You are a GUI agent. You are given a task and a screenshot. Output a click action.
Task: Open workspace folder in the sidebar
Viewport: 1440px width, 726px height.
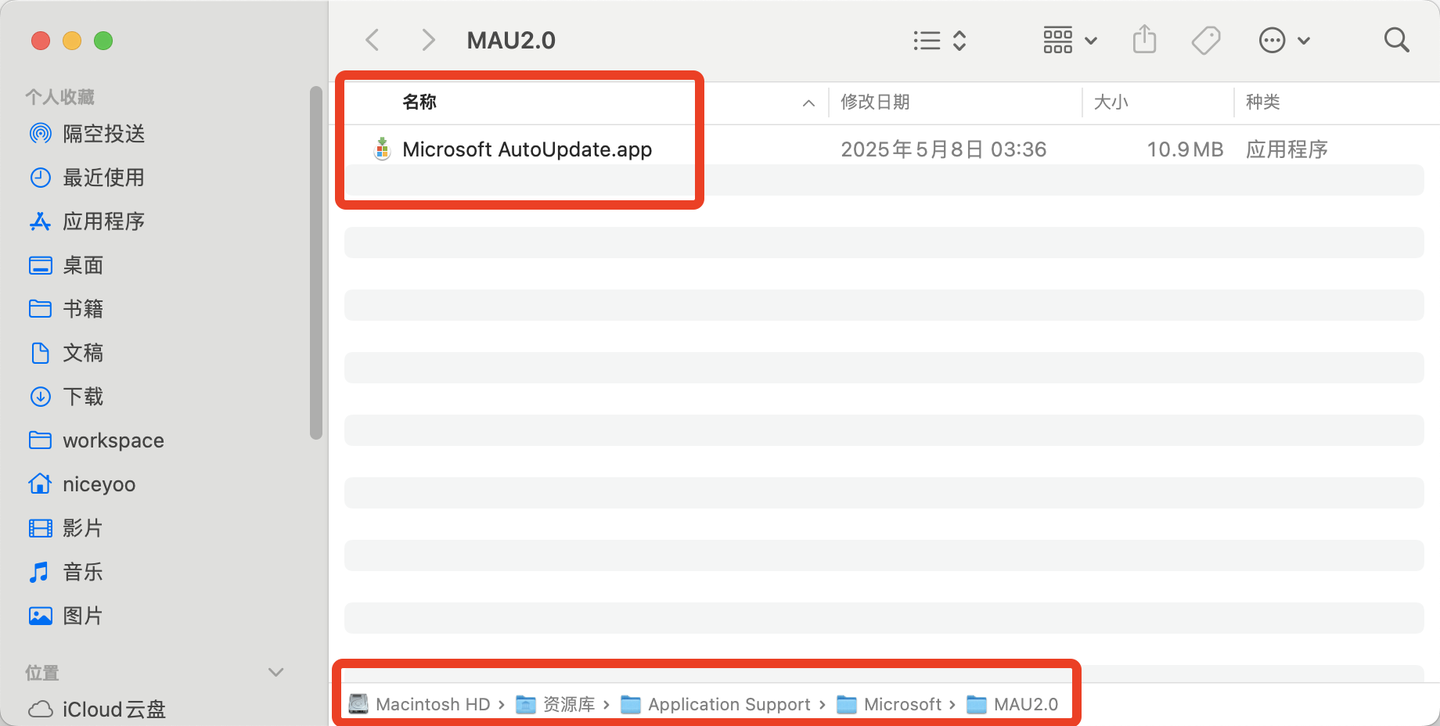click(113, 441)
